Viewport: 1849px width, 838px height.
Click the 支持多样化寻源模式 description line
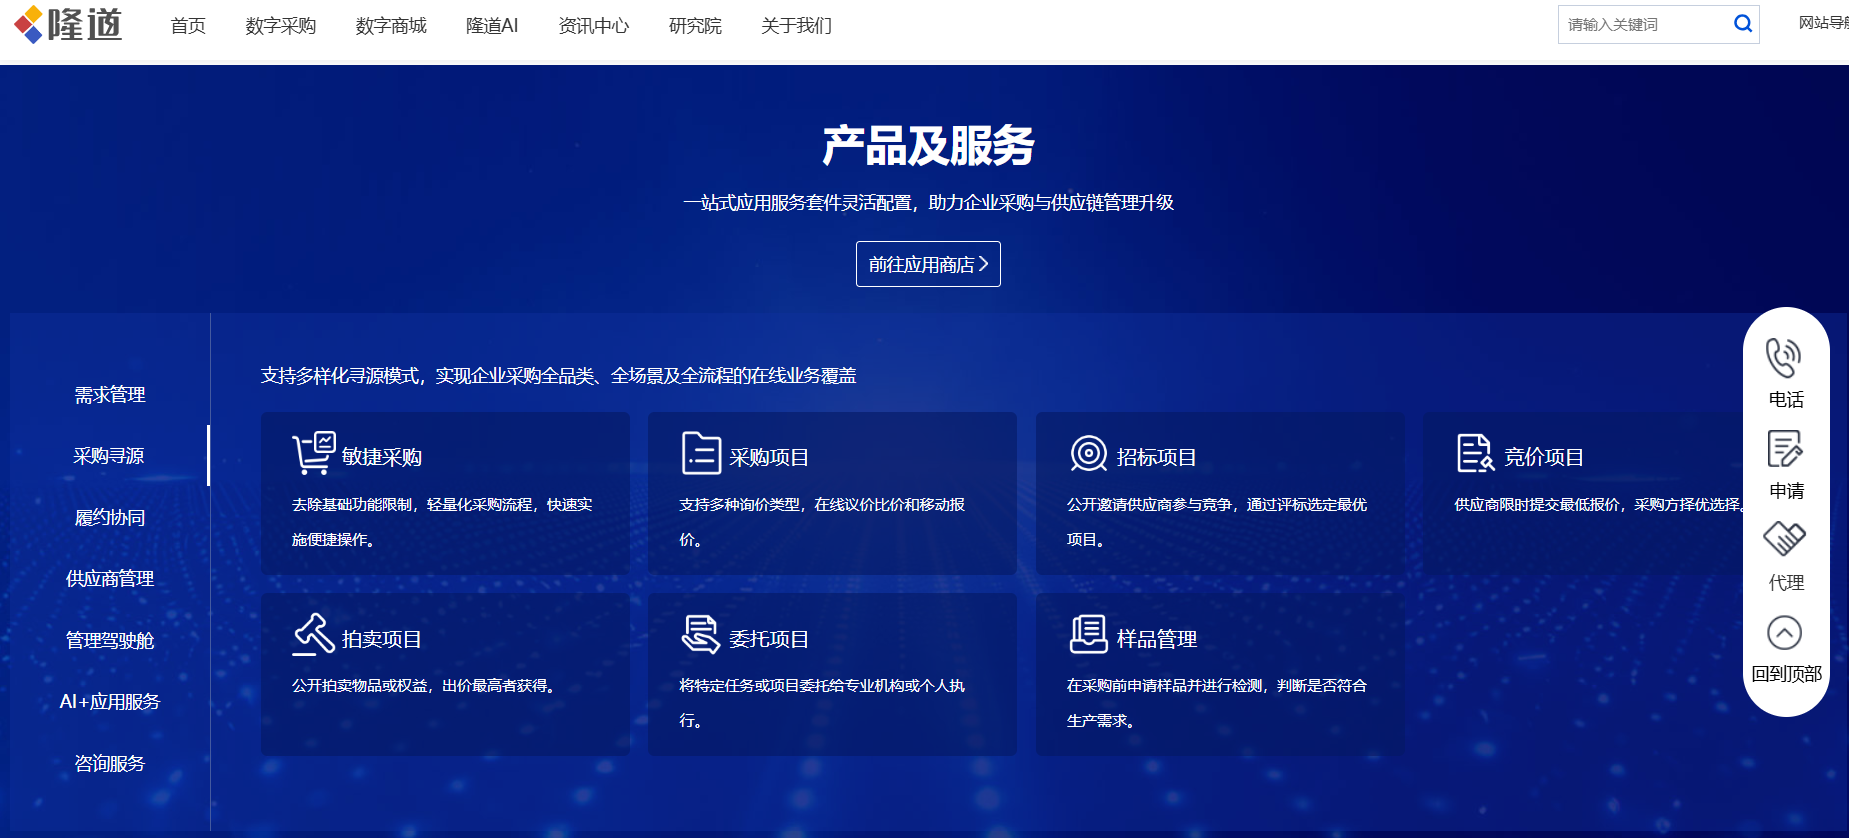(x=559, y=376)
